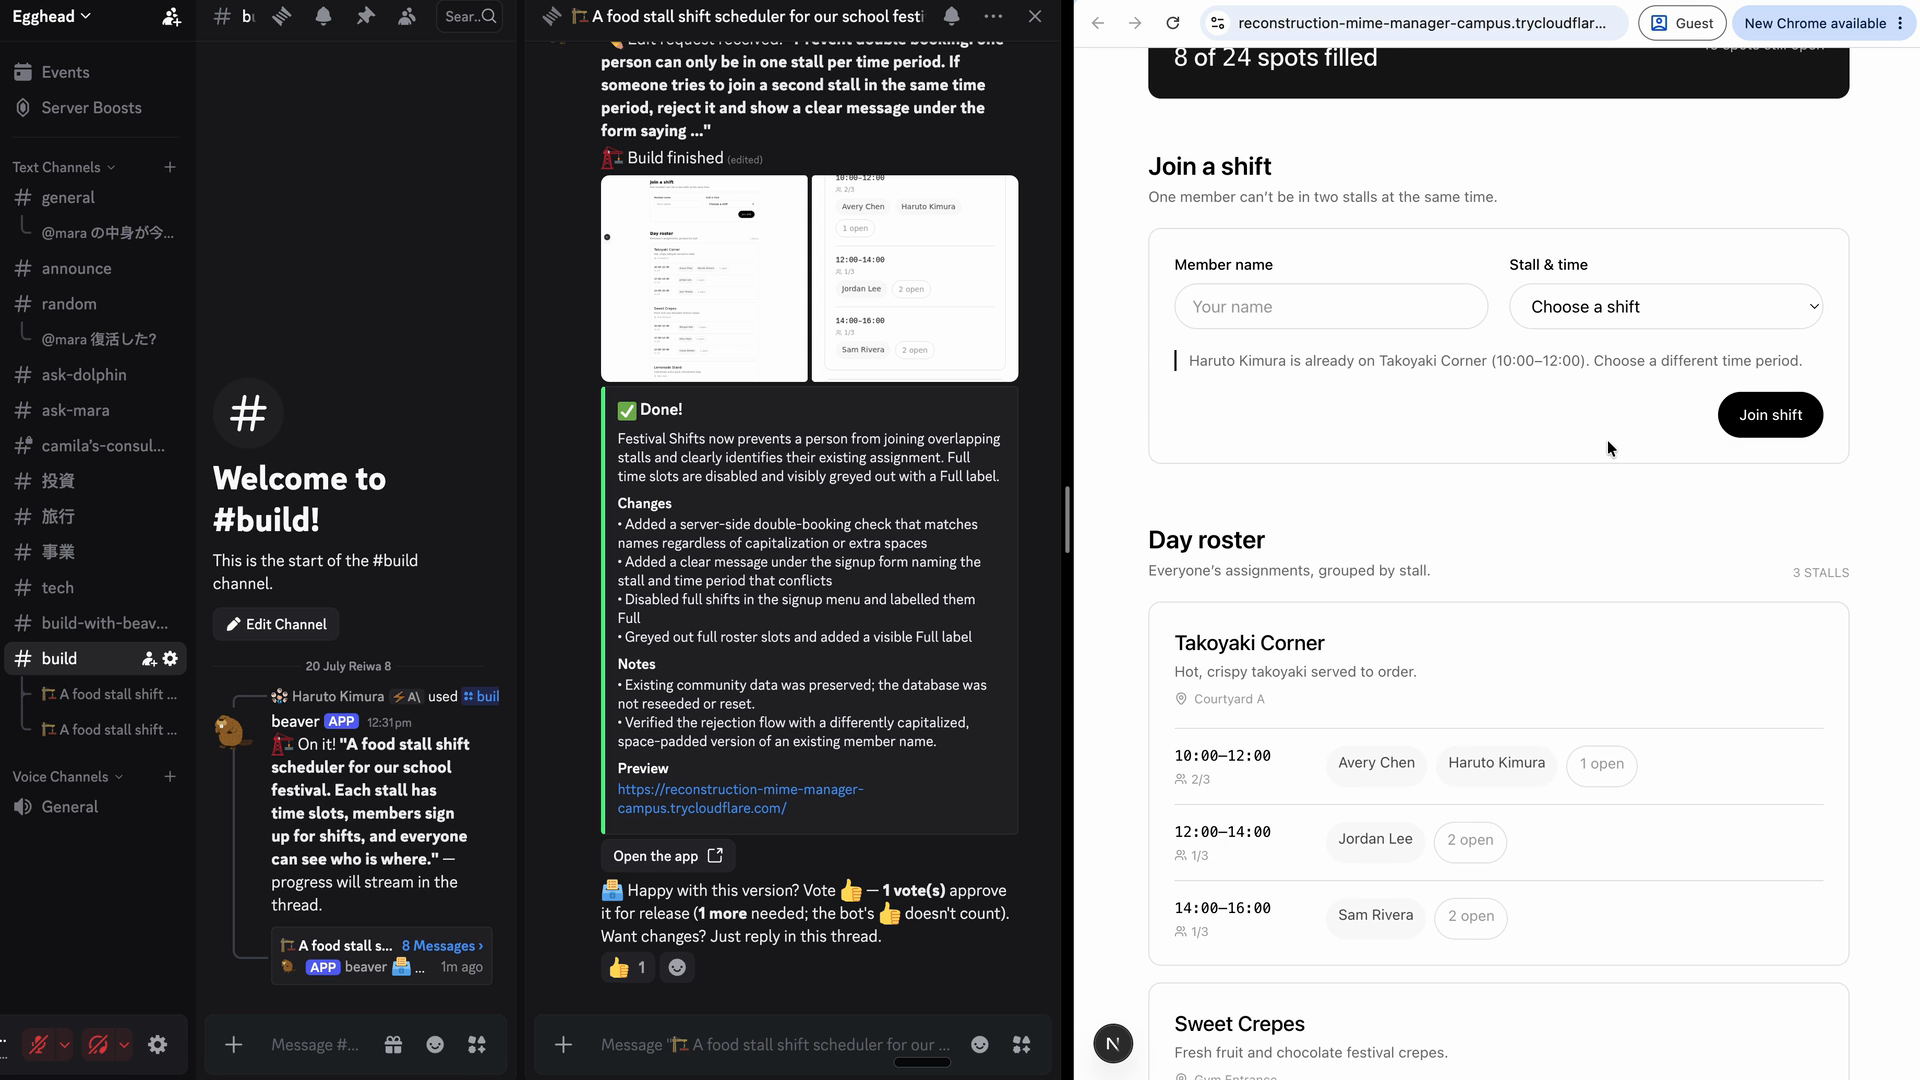The image size is (1920, 1080).
Task: Toggle headphone deafen button
Action: coord(98,1045)
